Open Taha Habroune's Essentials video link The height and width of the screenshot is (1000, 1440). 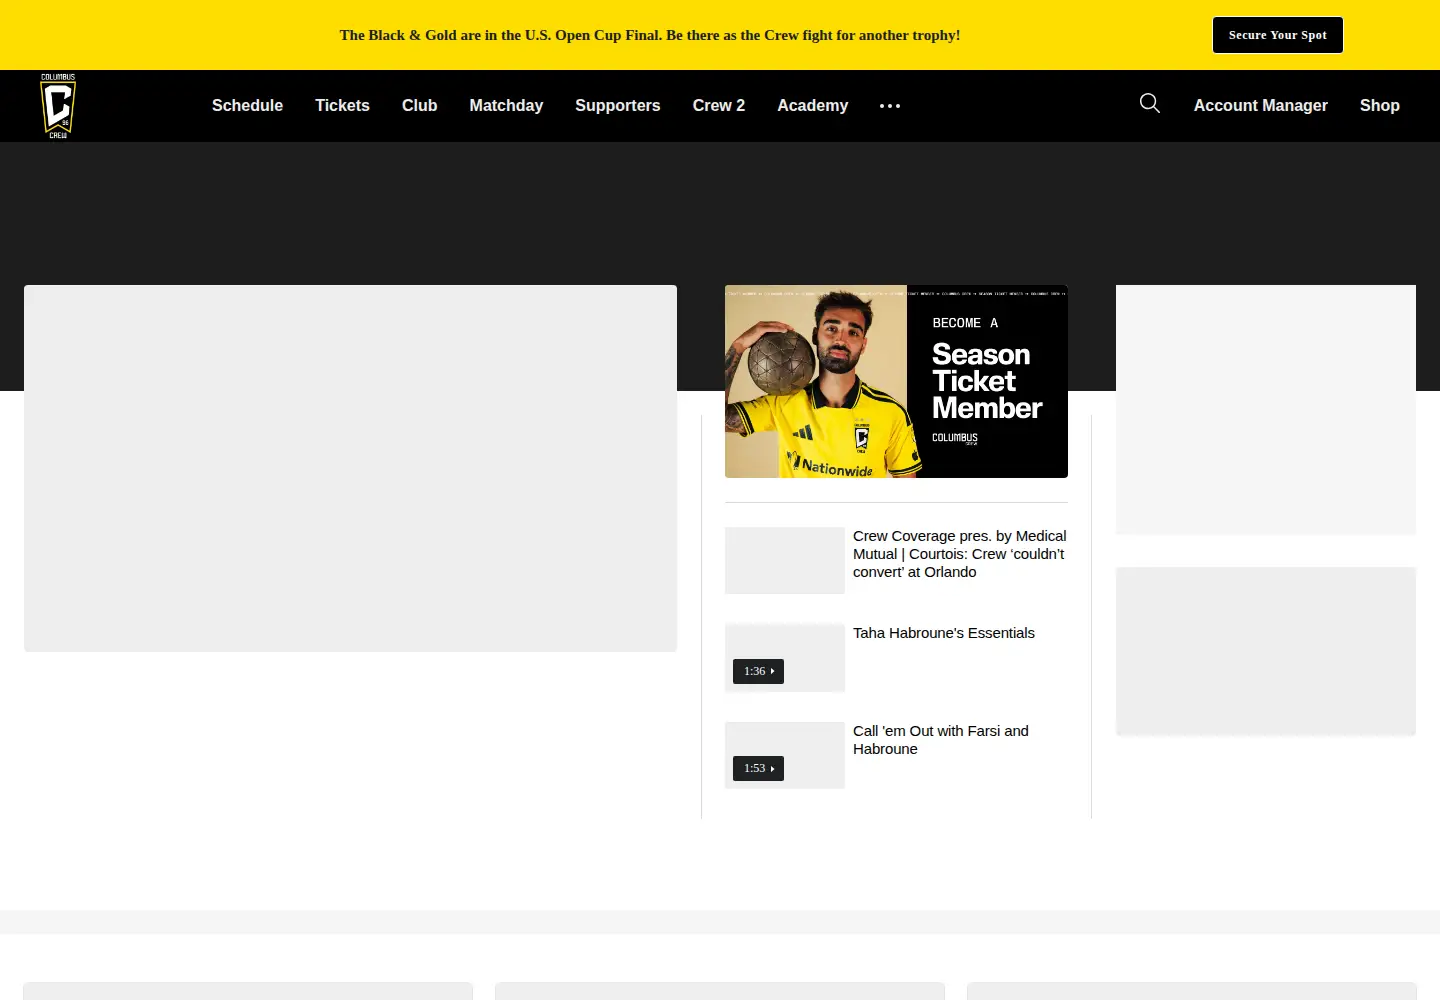944,633
